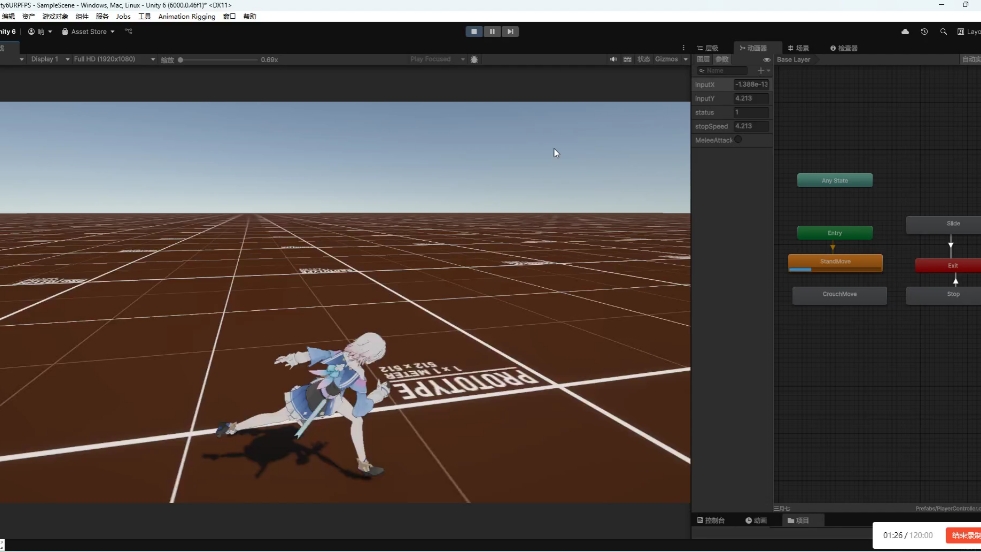This screenshot has height=552, width=981.
Task: Toggle the Animator eye visibility icon
Action: click(766, 59)
